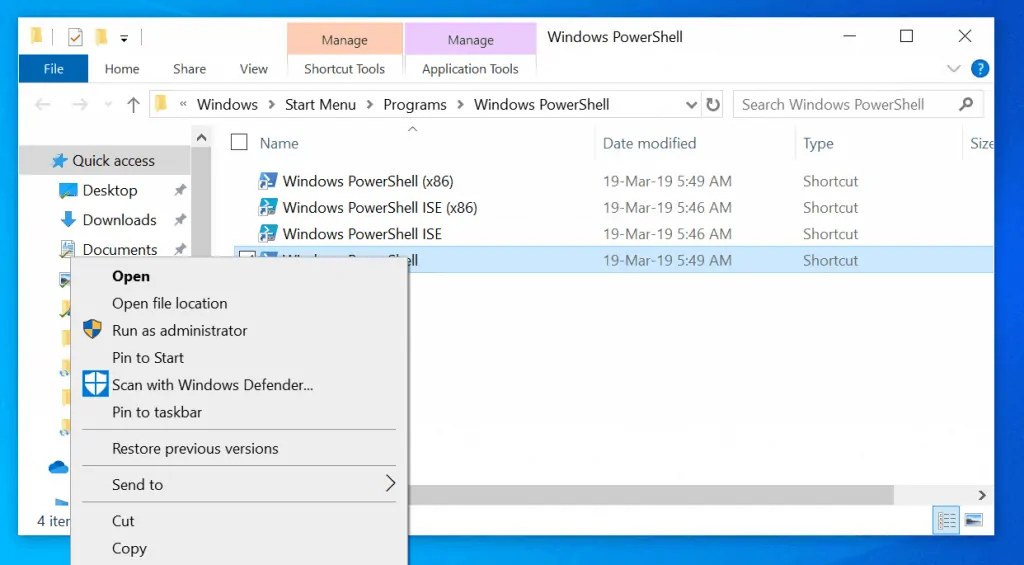
Task: Click the Windows Defender scan shield icon
Action: pos(95,384)
